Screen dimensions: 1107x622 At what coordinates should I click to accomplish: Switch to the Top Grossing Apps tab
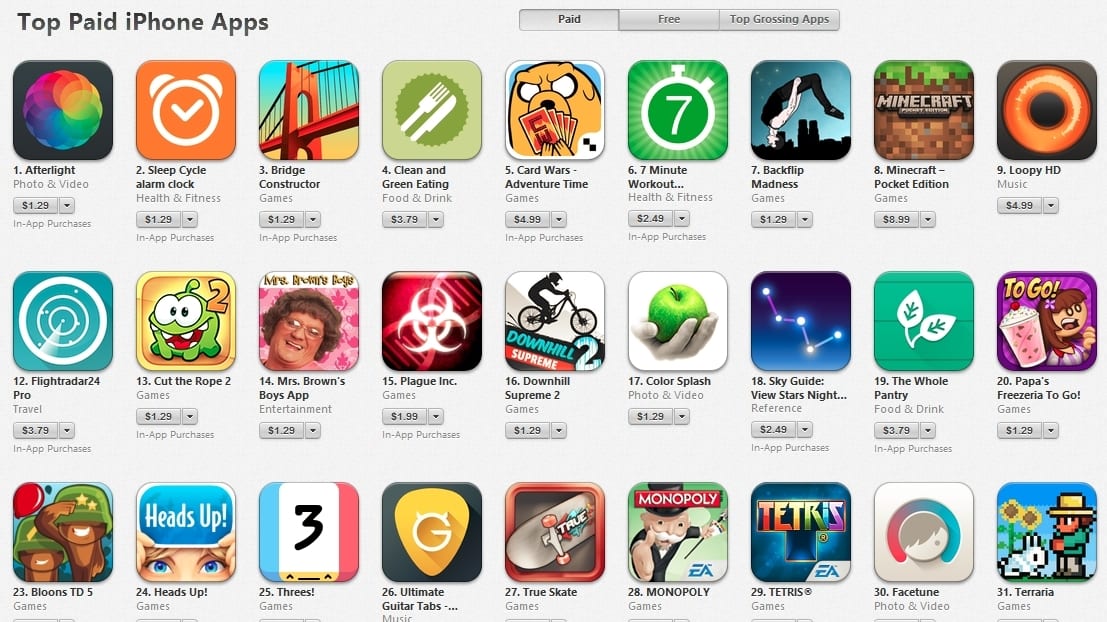click(x=779, y=20)
